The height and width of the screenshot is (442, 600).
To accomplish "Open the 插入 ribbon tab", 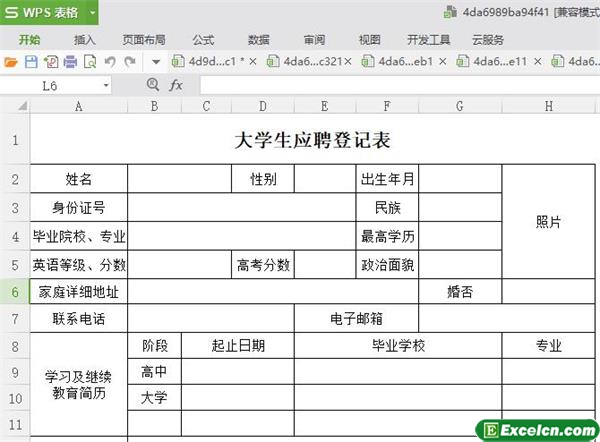I will tap(85, 40).
